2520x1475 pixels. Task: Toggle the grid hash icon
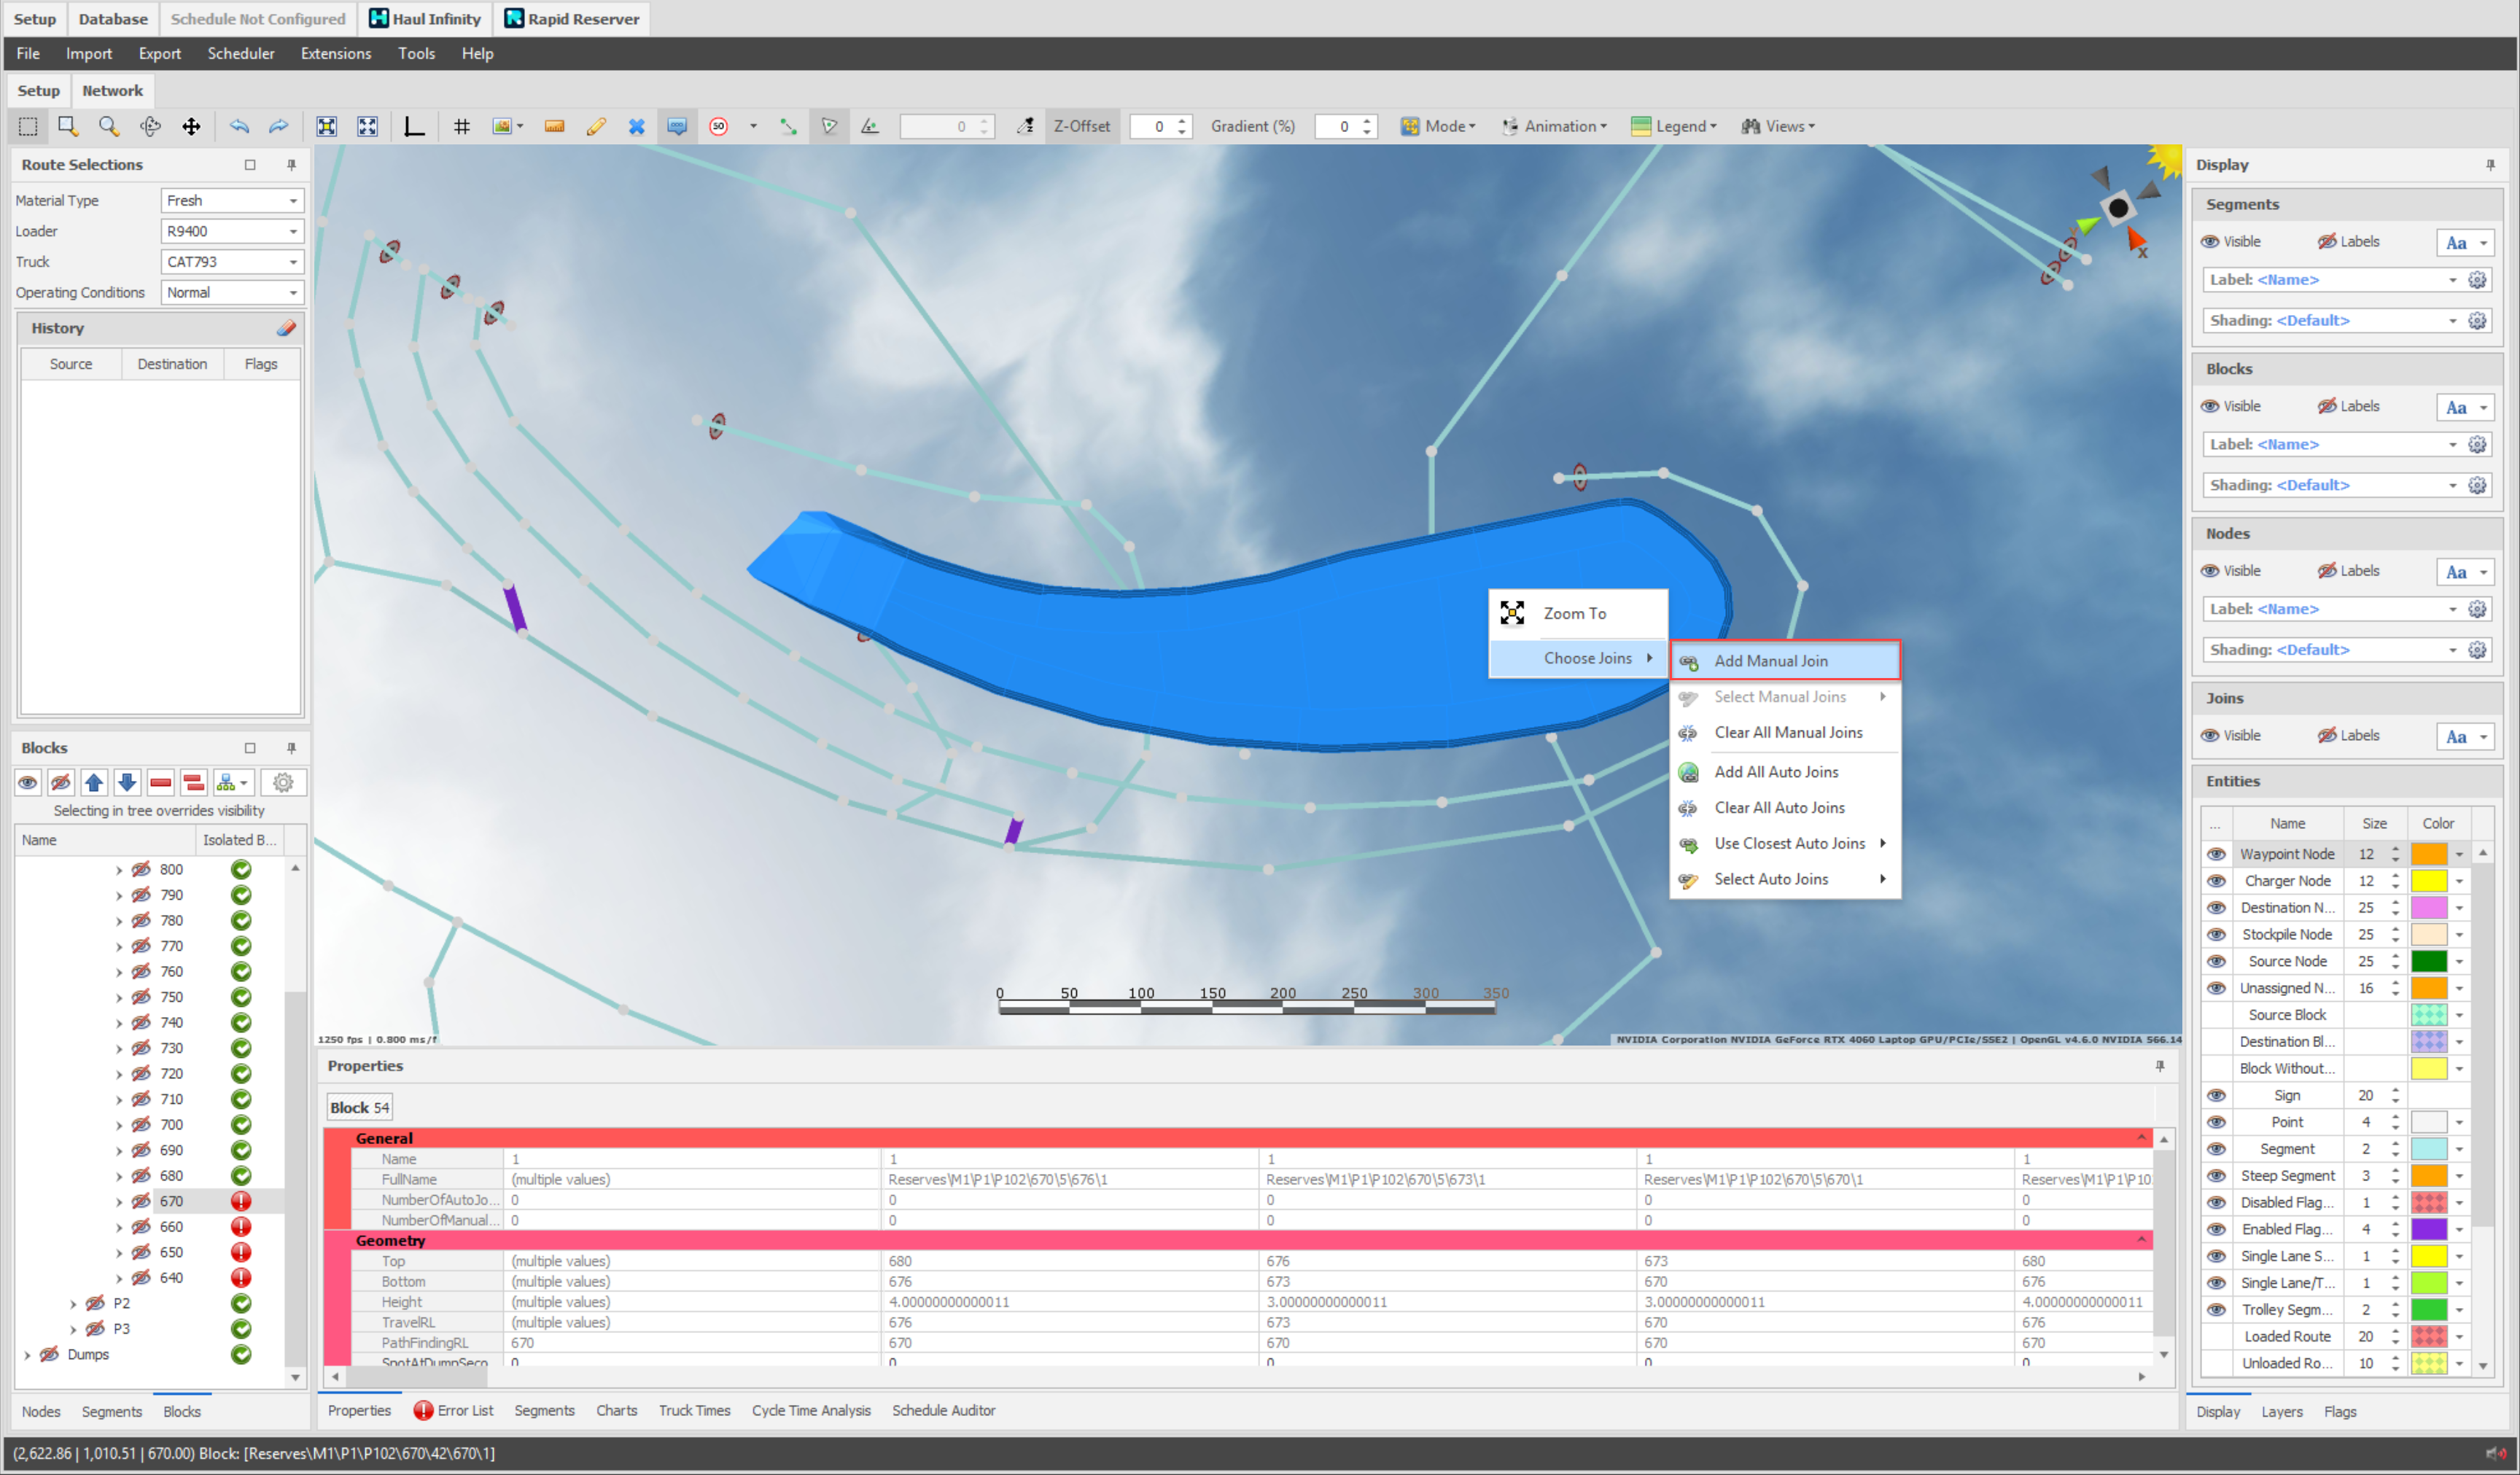click(461, 126)
